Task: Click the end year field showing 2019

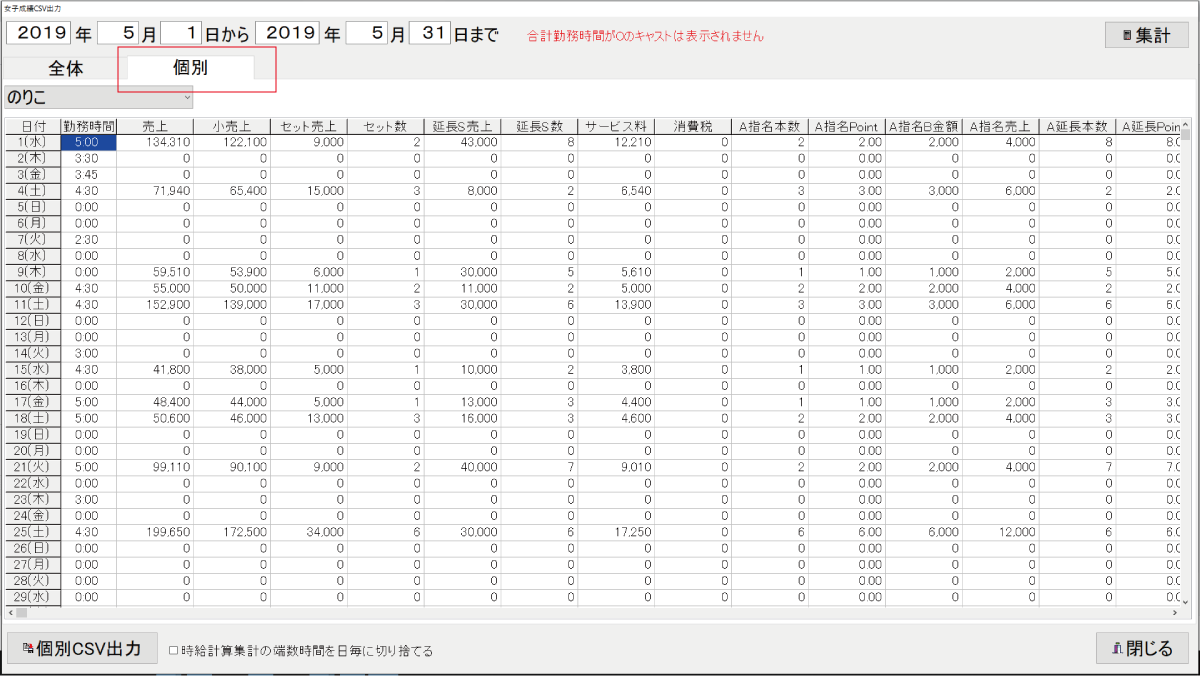Action: (x=287, y=34)
